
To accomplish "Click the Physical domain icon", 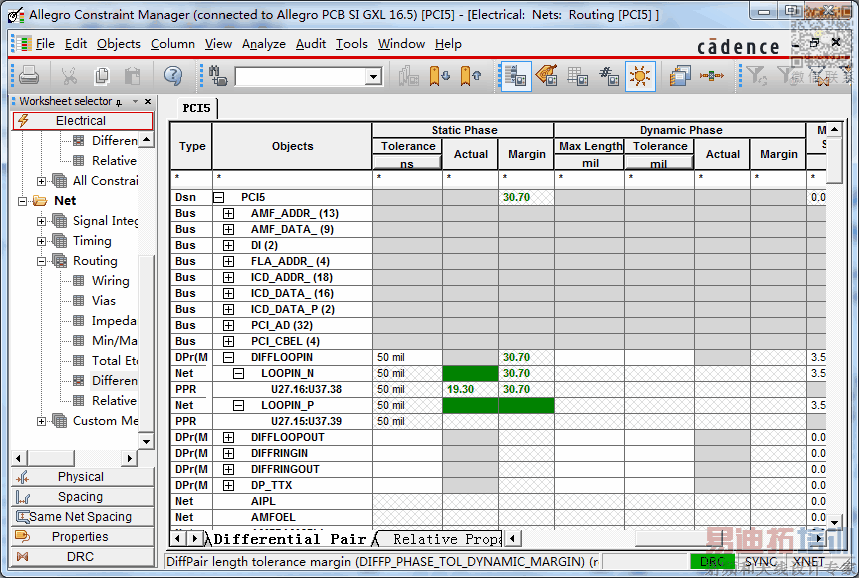I will 22,477.
